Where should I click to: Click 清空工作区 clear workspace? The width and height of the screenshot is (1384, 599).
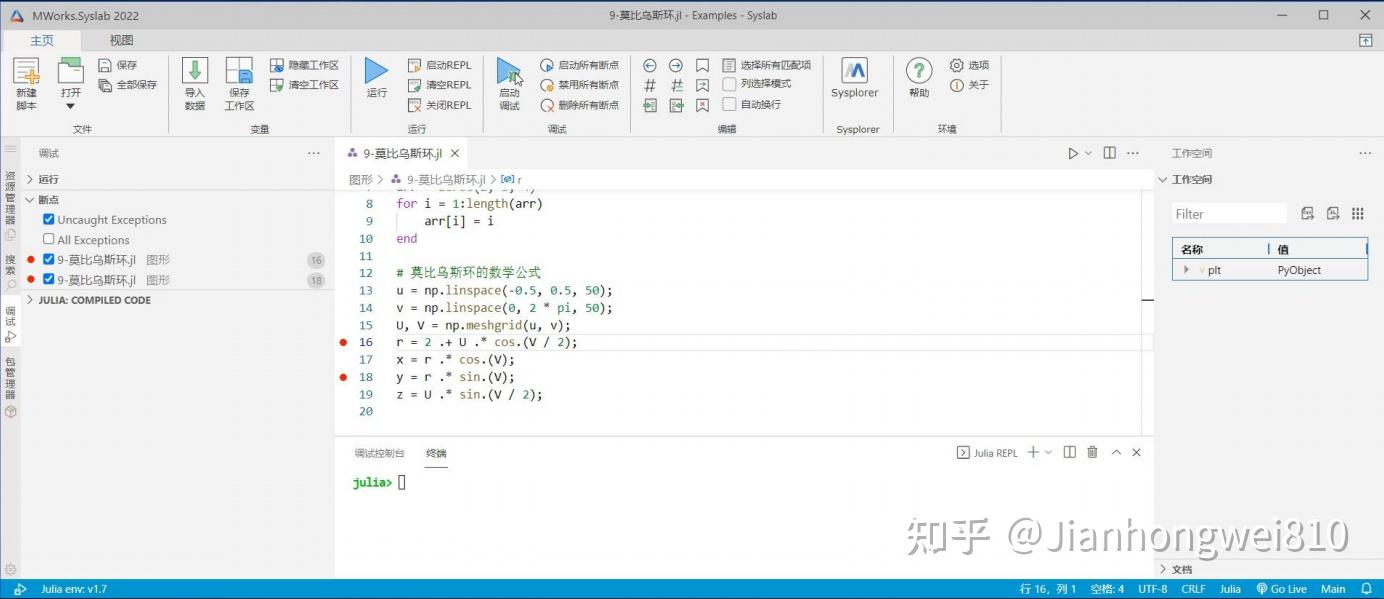pyautogui.click(x=305, y=85)
